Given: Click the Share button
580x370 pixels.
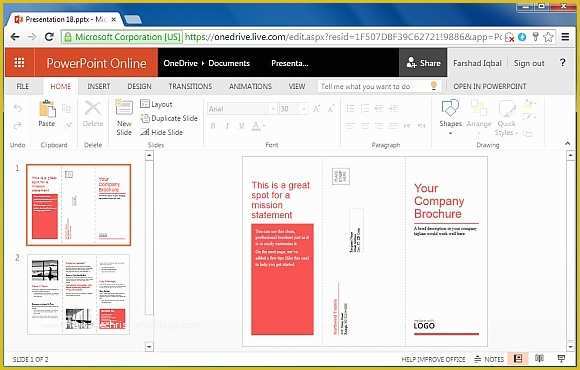Looking at the screenshot, I should point(423,63).
